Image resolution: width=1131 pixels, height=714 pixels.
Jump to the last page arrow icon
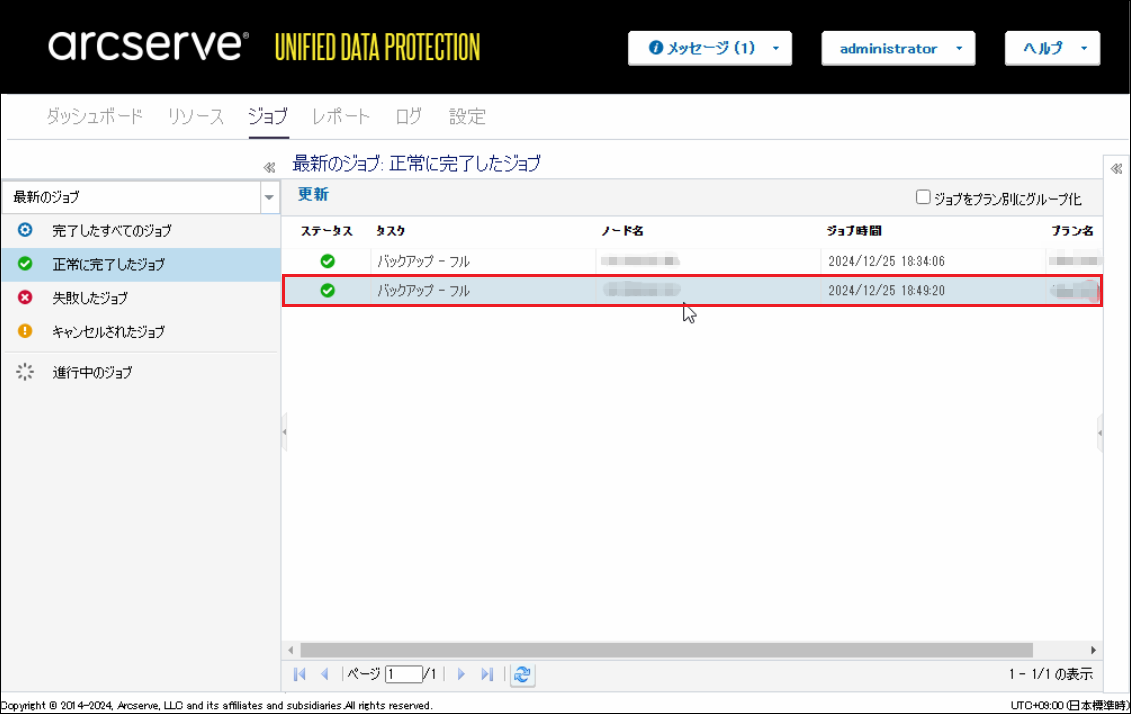[x=487, y=674]
